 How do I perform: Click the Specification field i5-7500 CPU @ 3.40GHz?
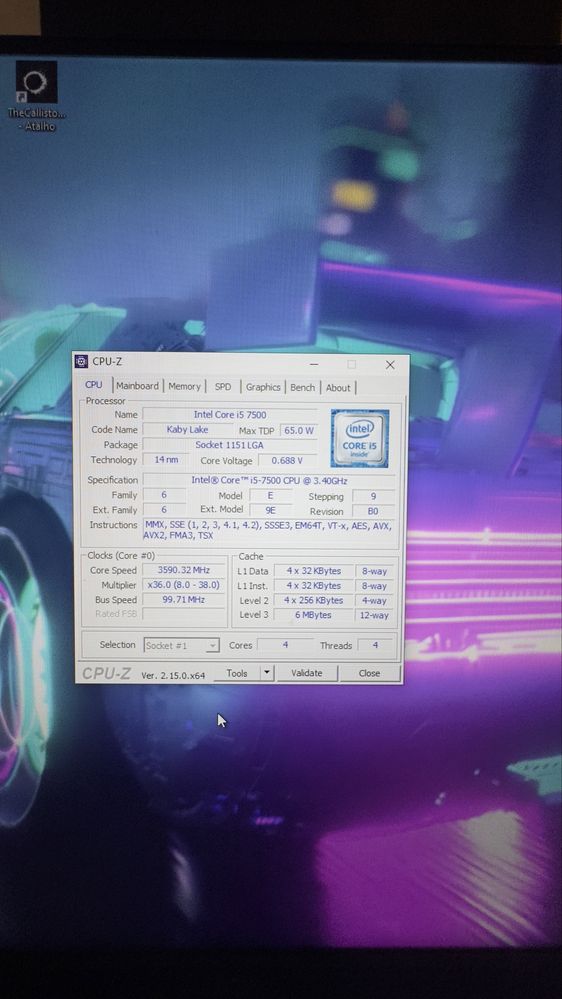tap(269, 480)
